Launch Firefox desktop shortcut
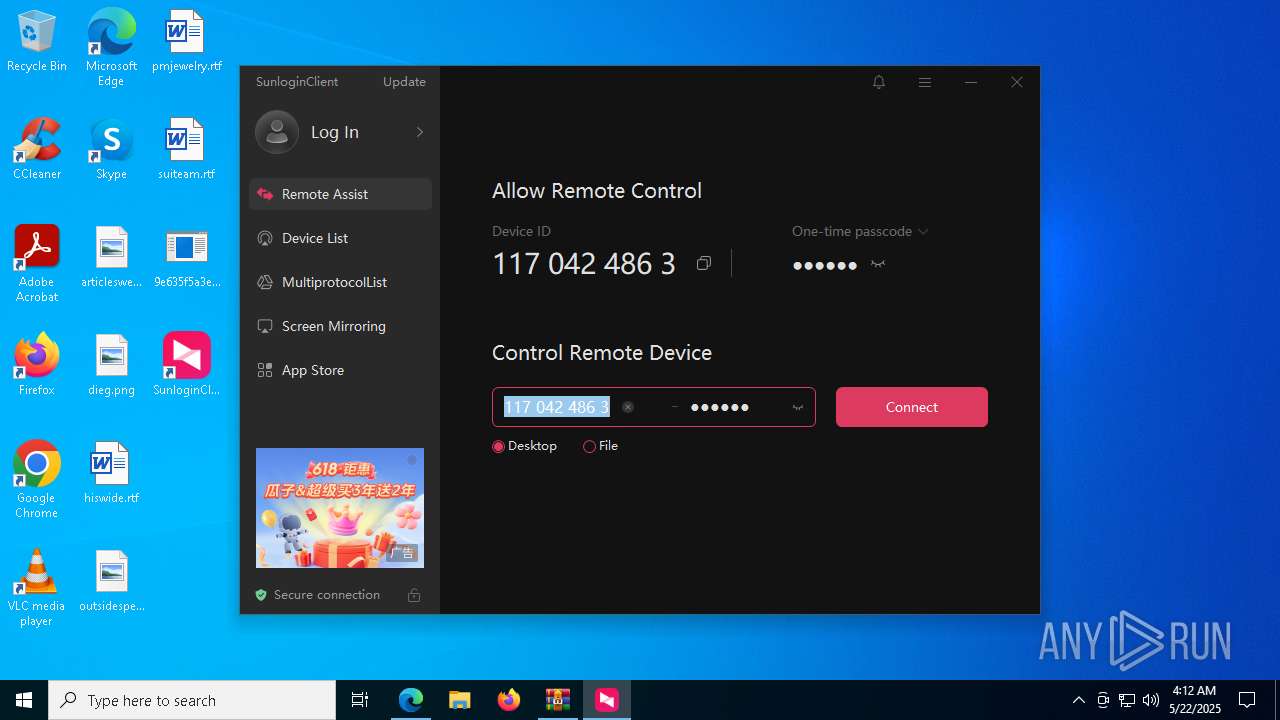This screenshot has height=720, width=1280. pyautogui.click(x=37, y=365)
